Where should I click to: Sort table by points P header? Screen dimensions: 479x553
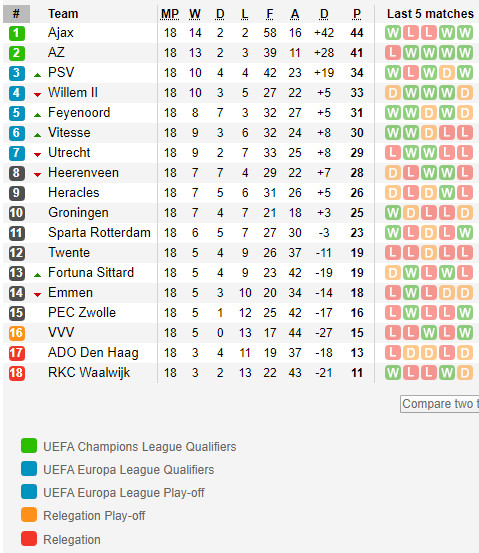click(357, 14)
